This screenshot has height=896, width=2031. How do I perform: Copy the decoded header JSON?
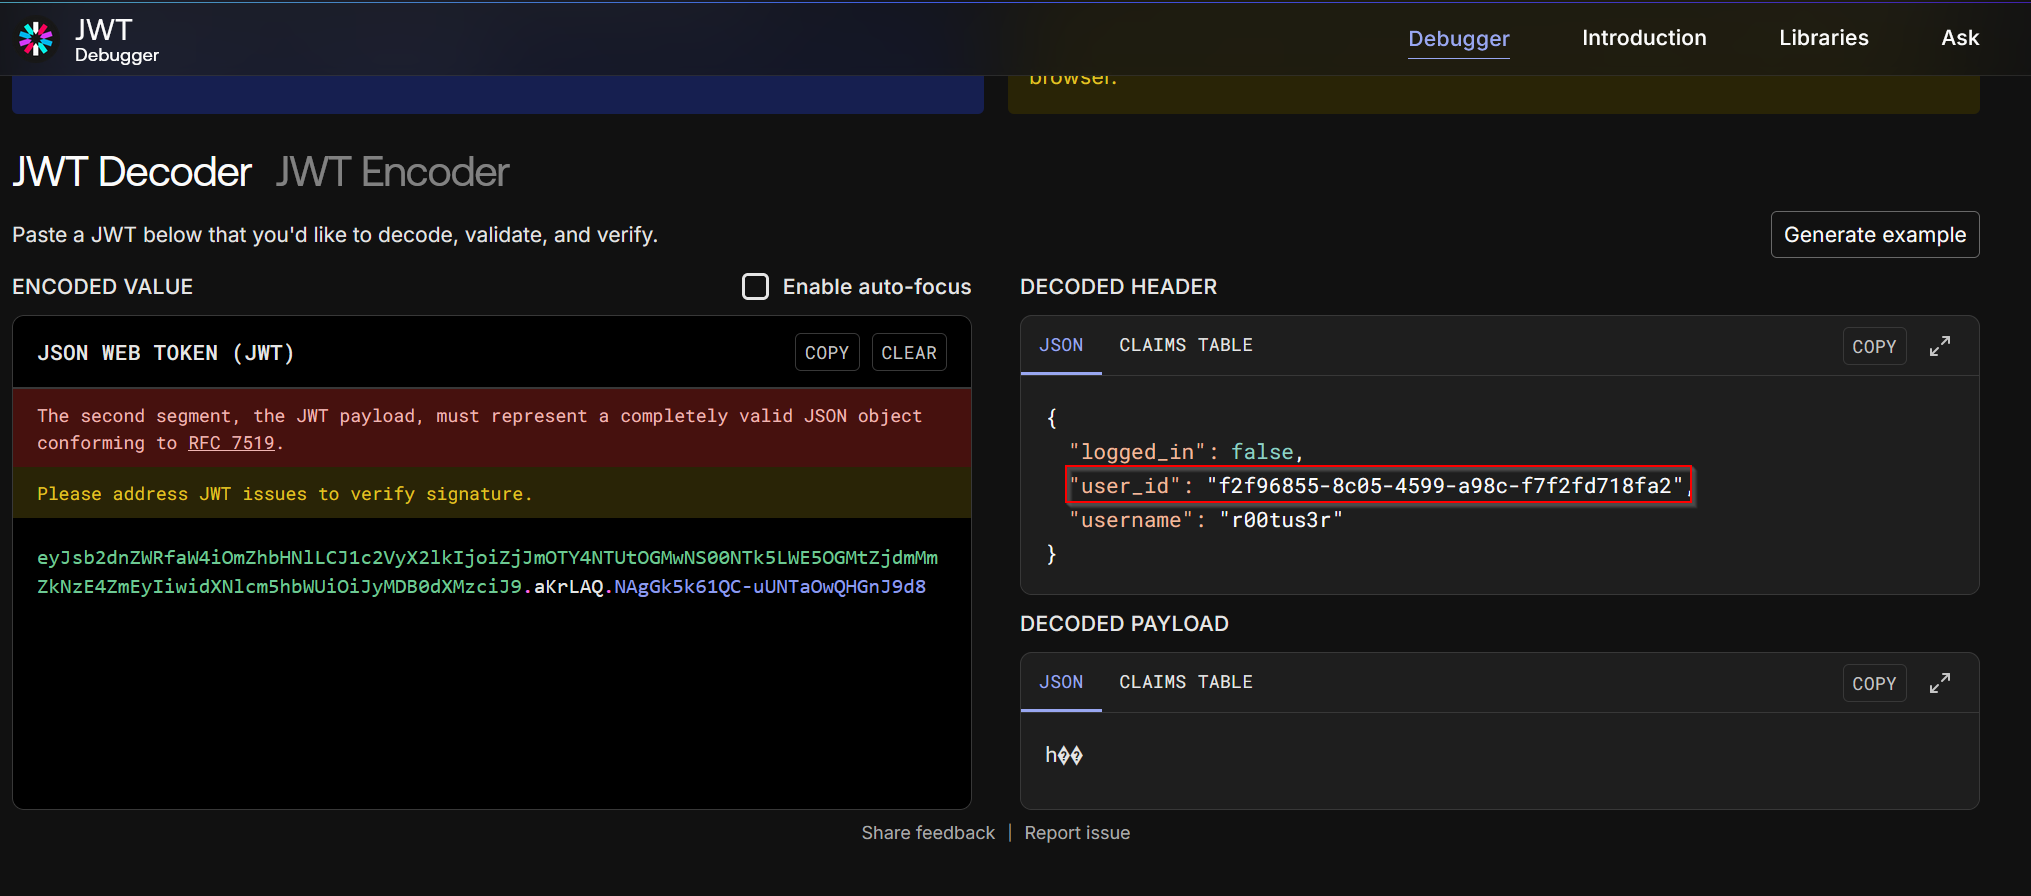tap(1873, 347)
